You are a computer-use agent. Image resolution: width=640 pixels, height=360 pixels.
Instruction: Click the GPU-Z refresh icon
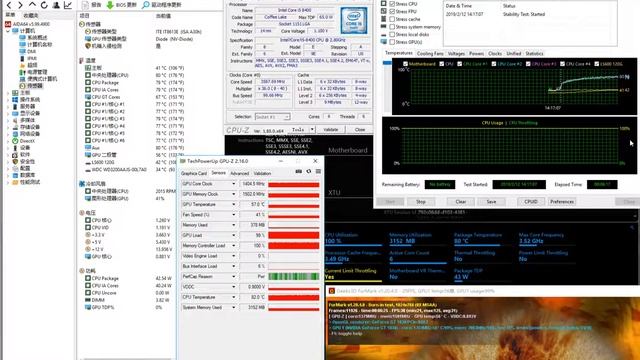coord(309,171)
